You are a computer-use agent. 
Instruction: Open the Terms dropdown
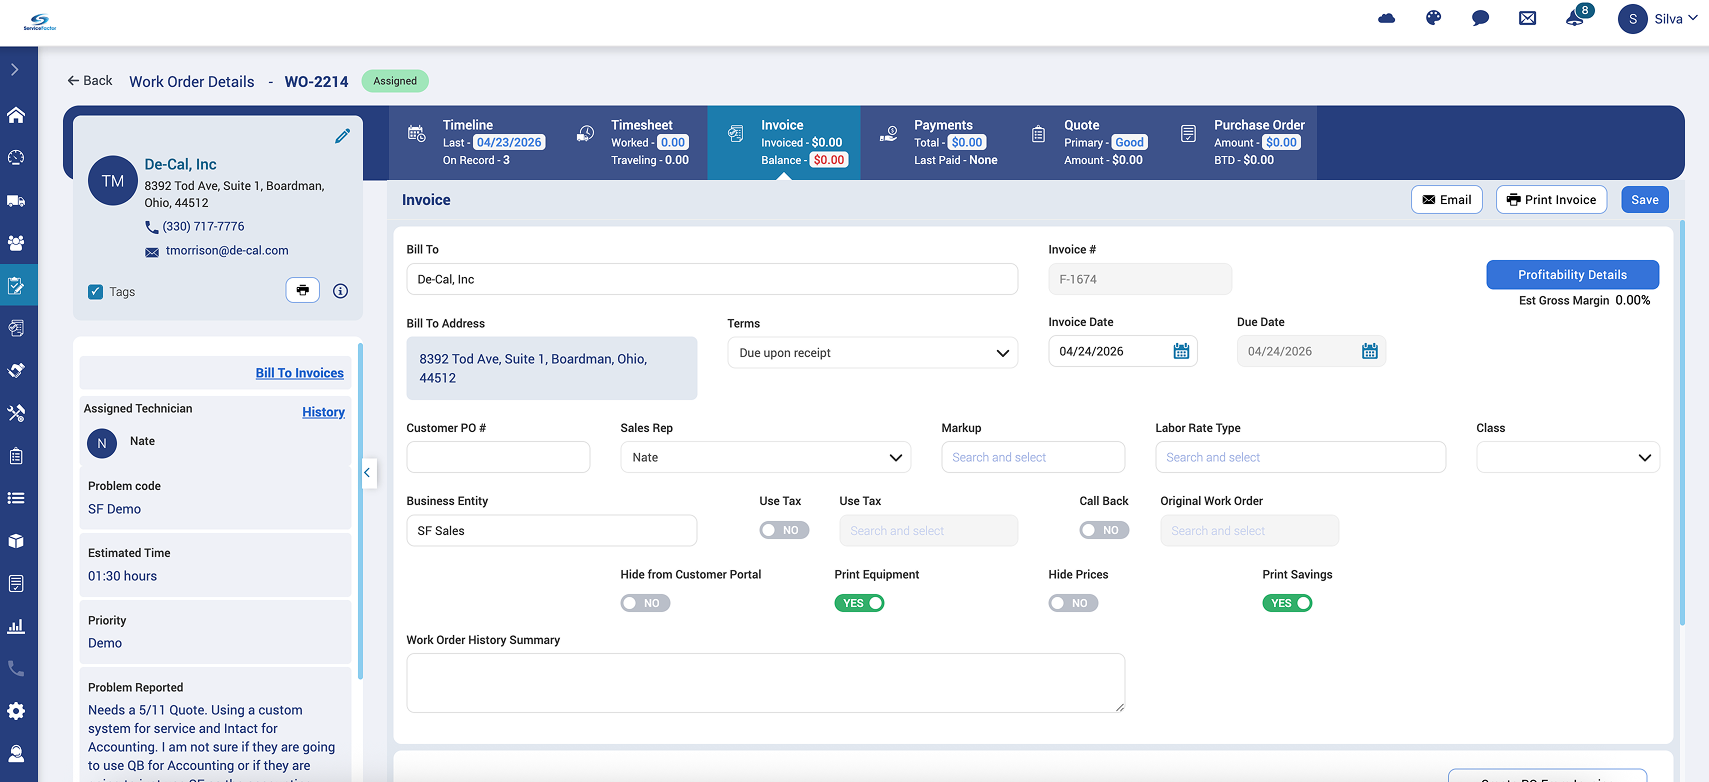point(872,353)
